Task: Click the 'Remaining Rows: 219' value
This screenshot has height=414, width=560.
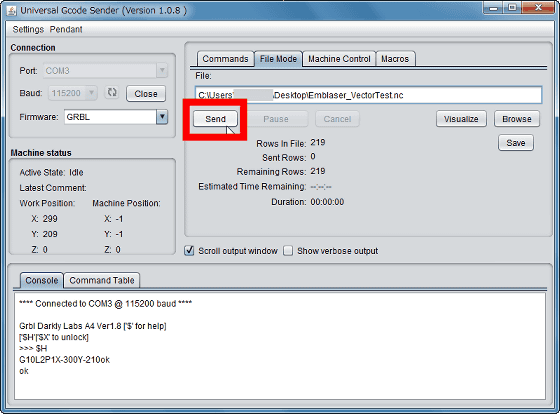Action: coord(318,171)
